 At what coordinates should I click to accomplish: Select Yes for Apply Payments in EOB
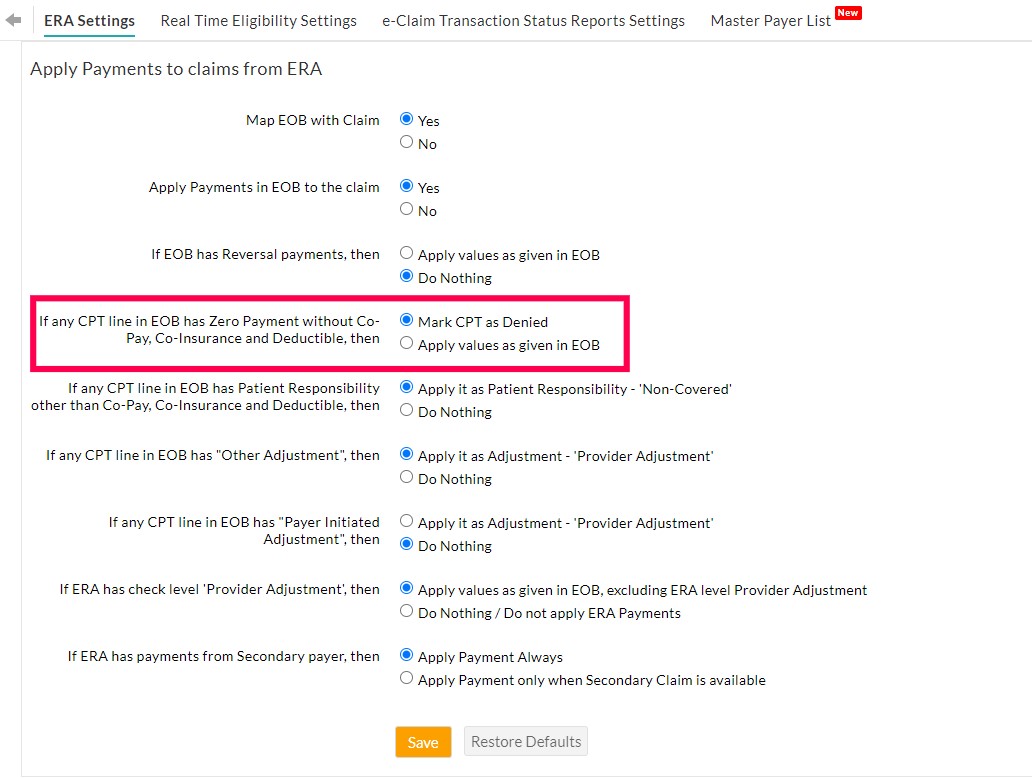[x=406, y=185]
